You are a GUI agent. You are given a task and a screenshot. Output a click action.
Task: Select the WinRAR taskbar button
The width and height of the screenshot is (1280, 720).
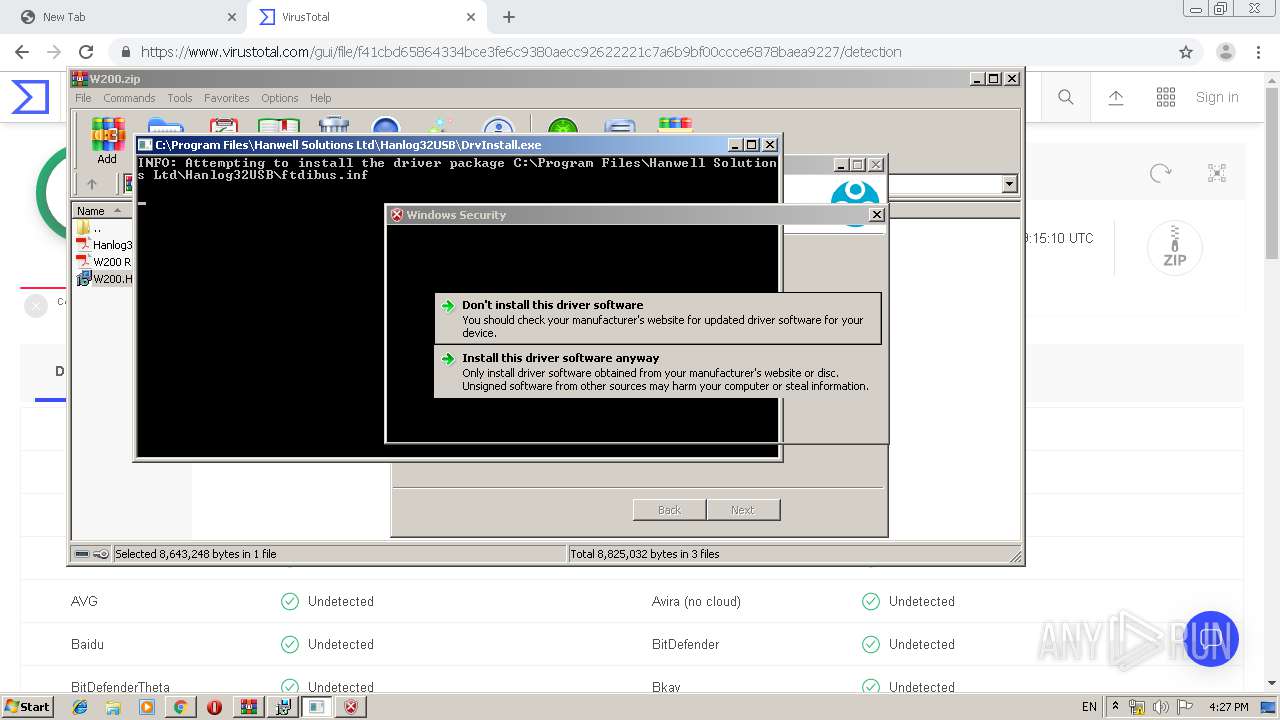[x=249, y=707]
